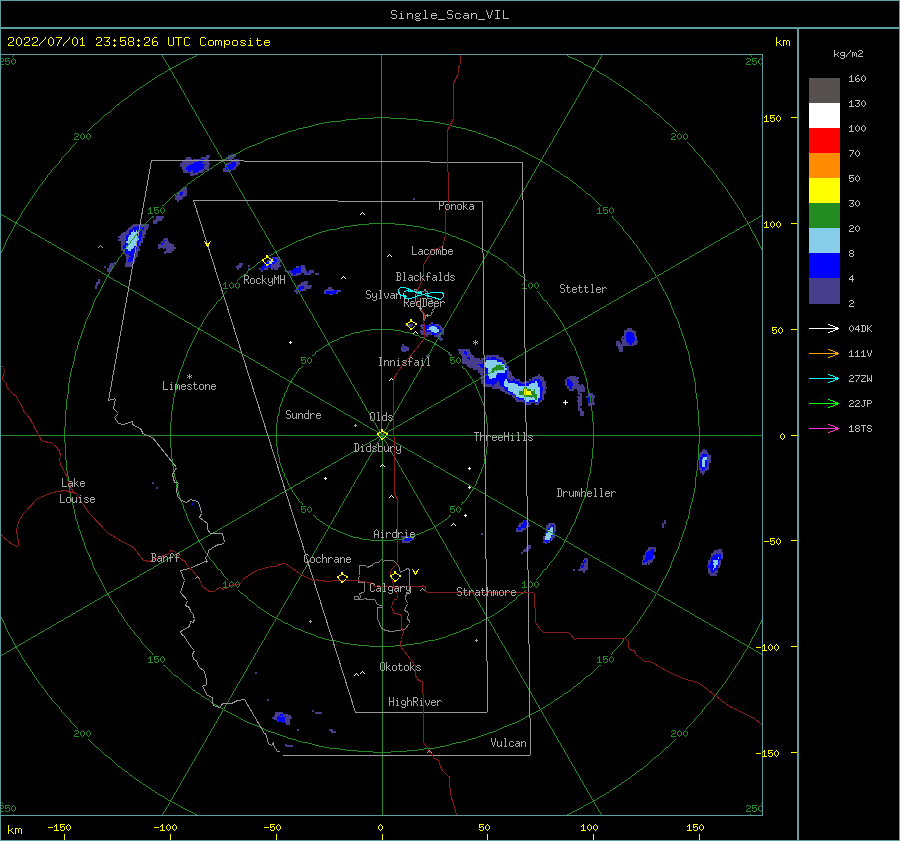Click the Olds town label

coord(381,417)
